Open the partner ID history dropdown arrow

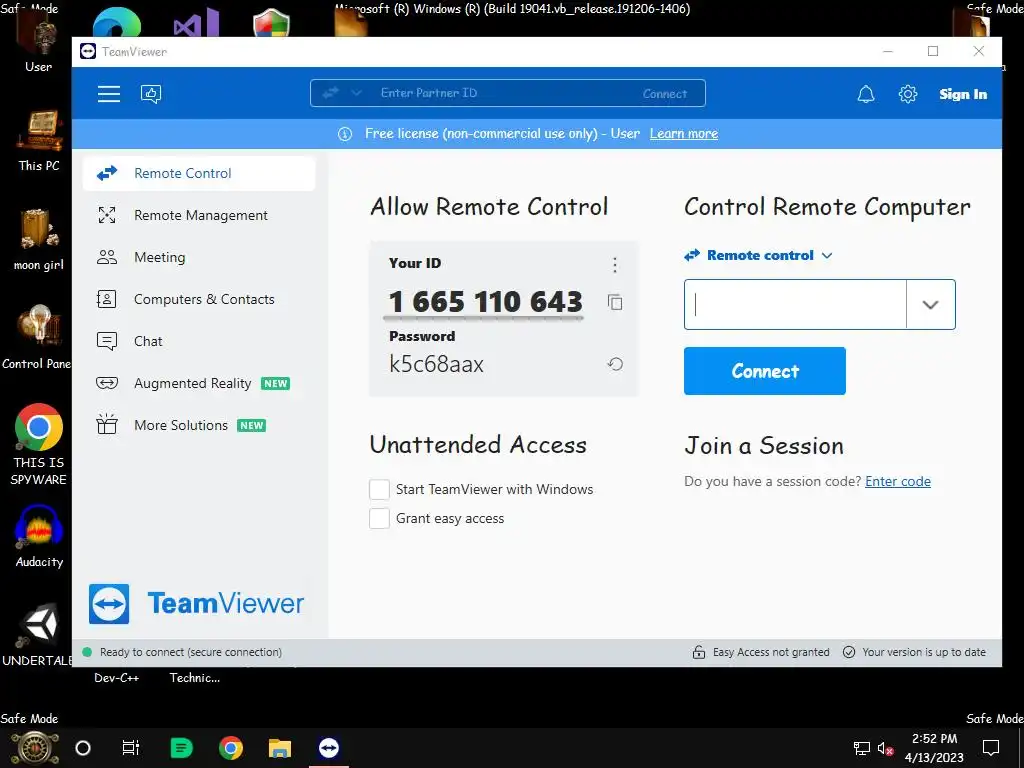931,304
